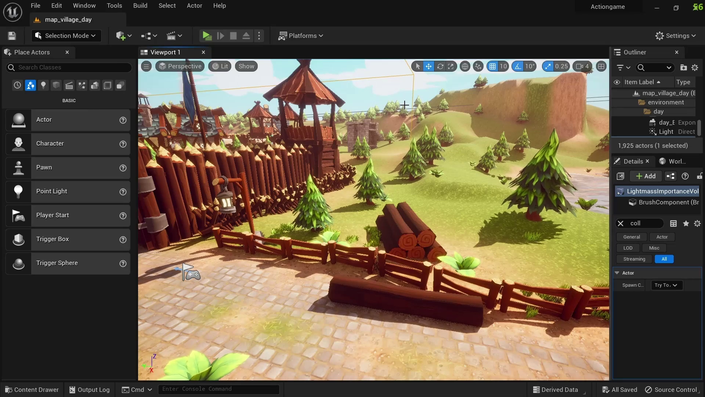Activate the Scale transform tool
Viewport: 705px width, 397px height.
451,66
